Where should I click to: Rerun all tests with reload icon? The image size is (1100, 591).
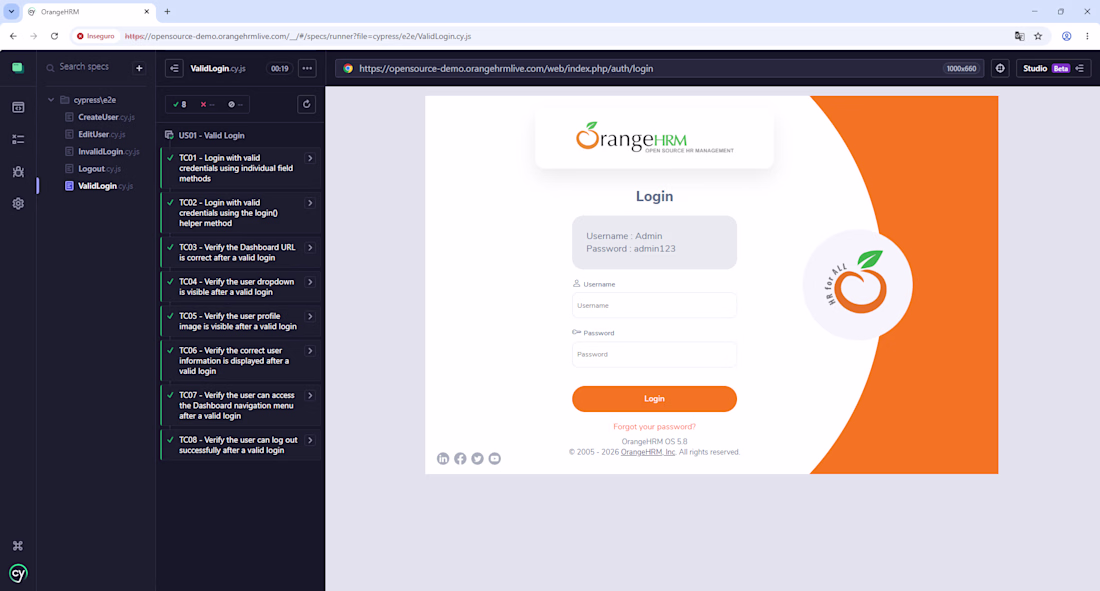307,104
